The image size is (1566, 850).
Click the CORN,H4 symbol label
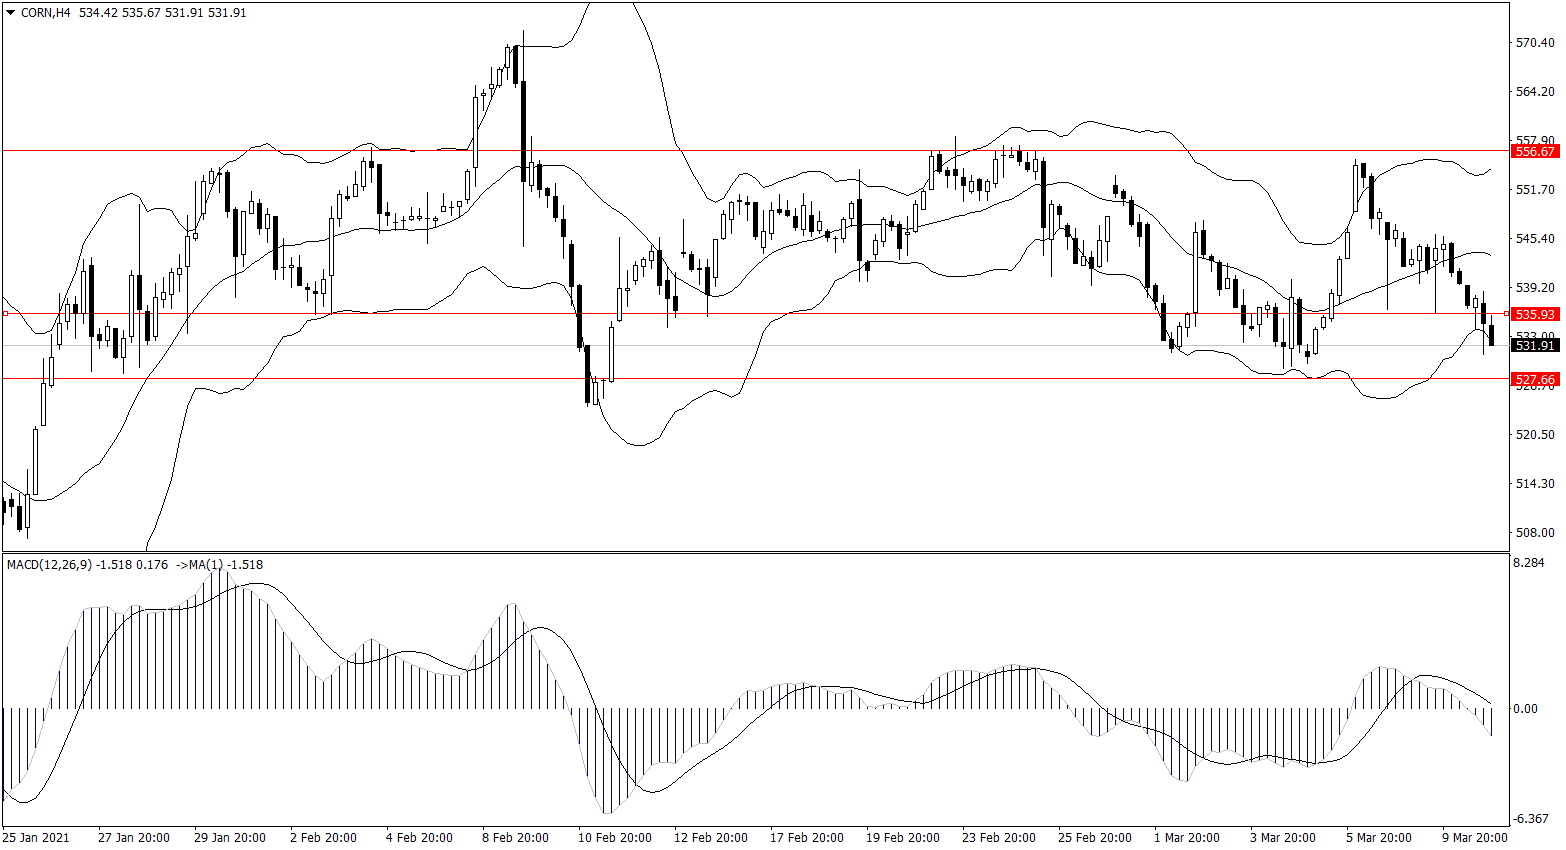click(x=45, y=13)
